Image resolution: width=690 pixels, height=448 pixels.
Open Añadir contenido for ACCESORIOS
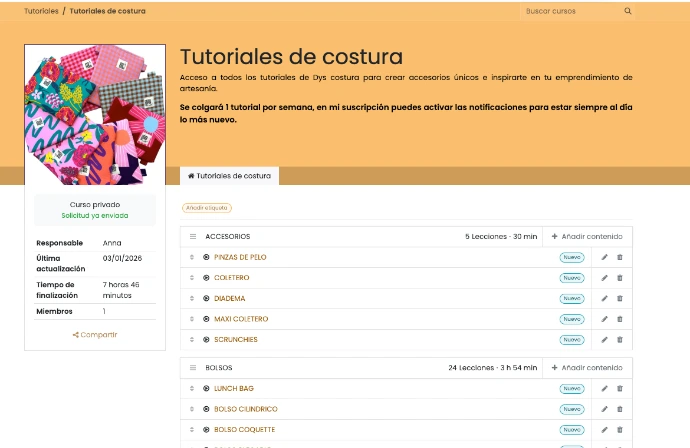(586, 237)
